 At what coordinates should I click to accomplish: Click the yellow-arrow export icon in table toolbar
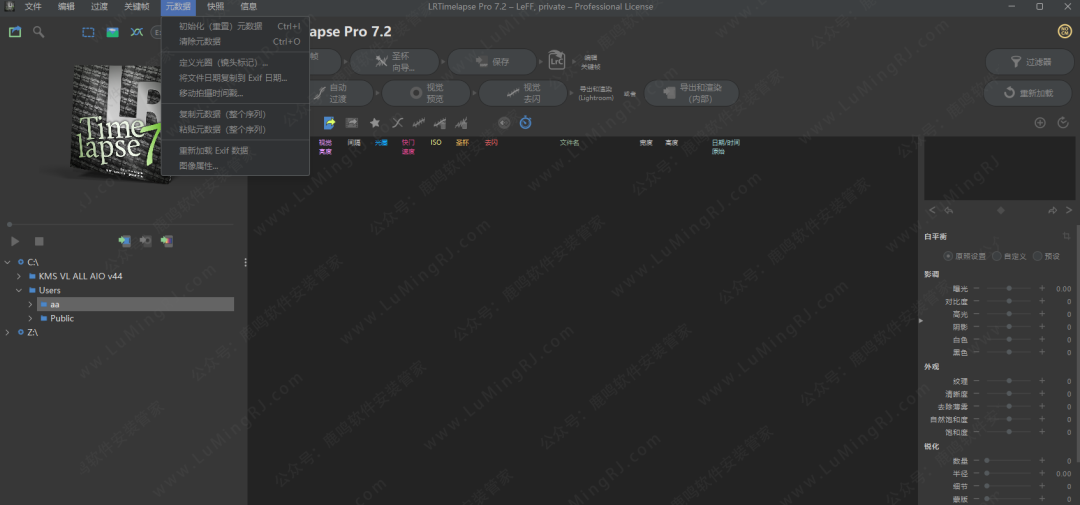(x=328, y=123)
